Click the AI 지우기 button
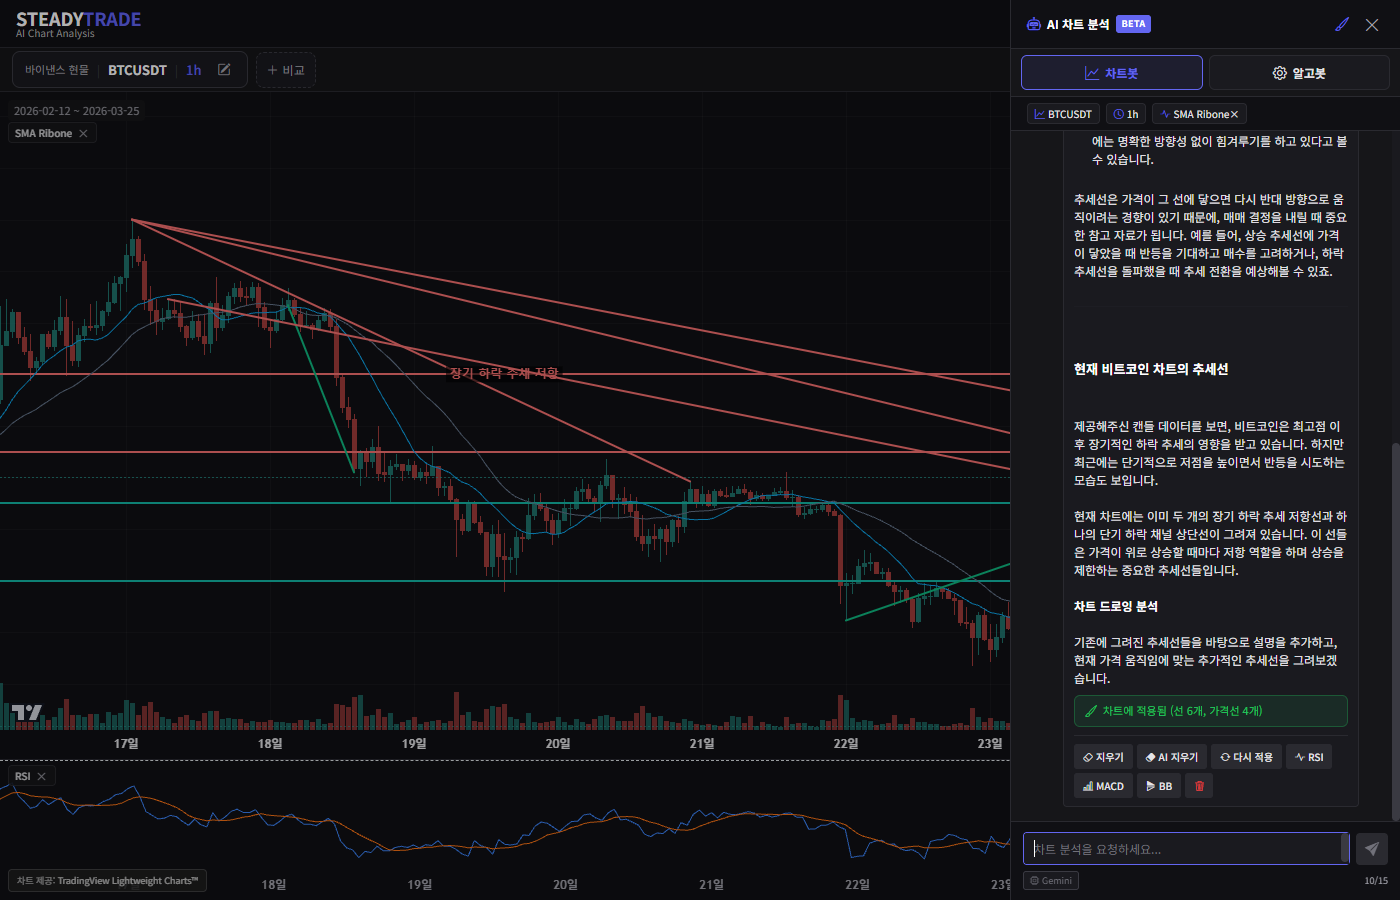Viewport: 1400px width, 900px height. [1172, 757]
